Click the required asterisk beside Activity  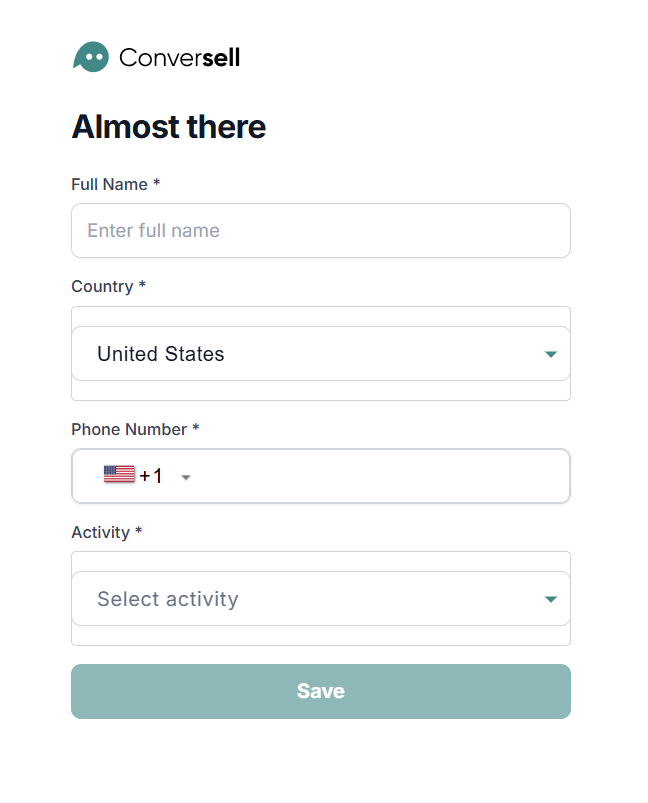point(139,532)
